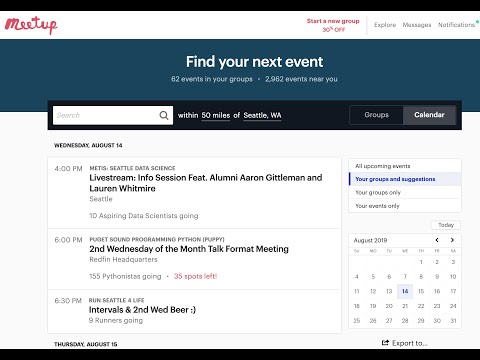Screen dimensions: 480x360
Task: Click the '6:30 PM' event time
Action: (68, 301)
